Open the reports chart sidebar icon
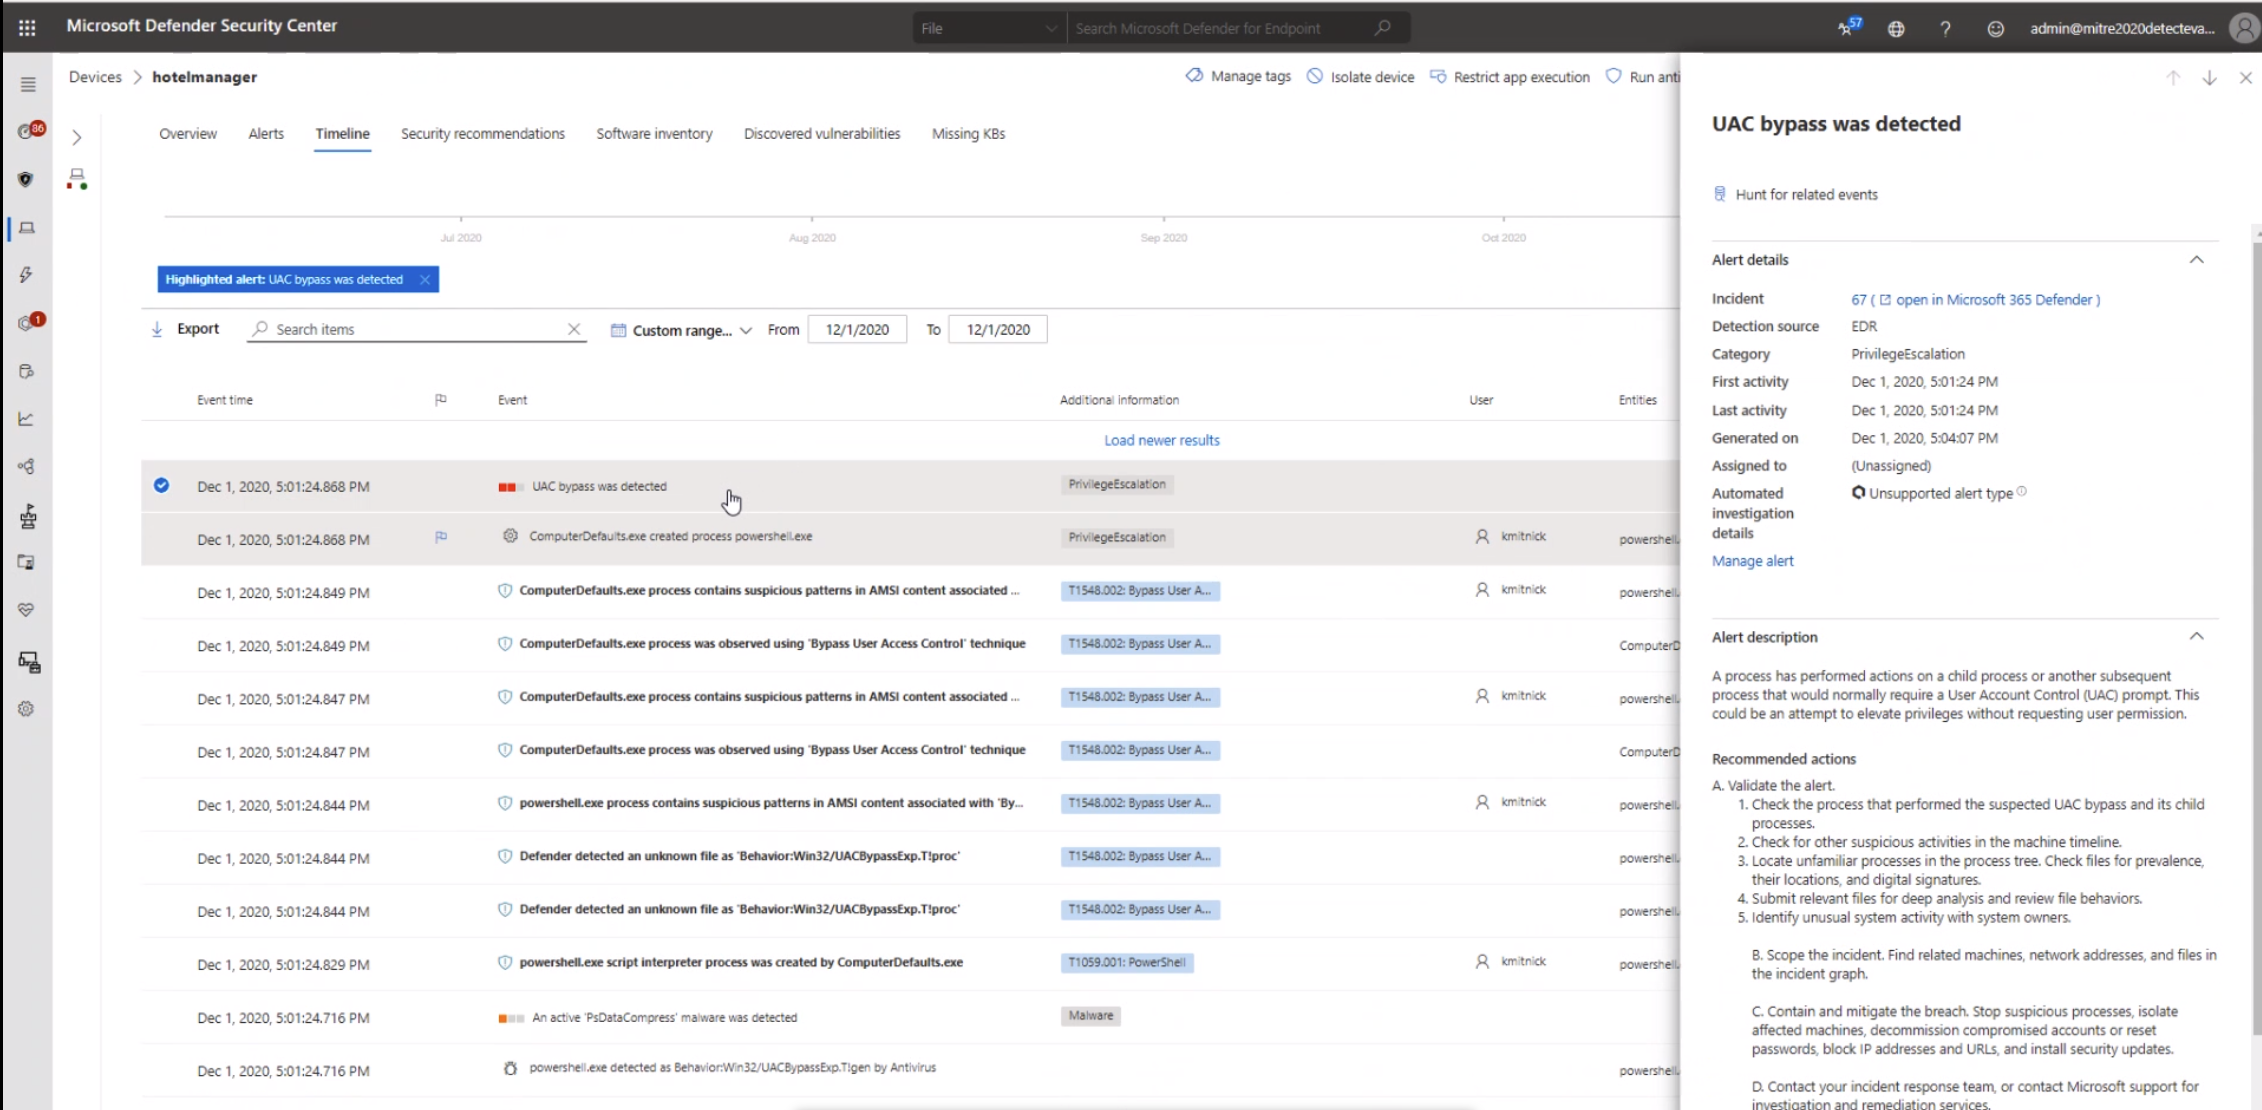 (x=26, y=419)
